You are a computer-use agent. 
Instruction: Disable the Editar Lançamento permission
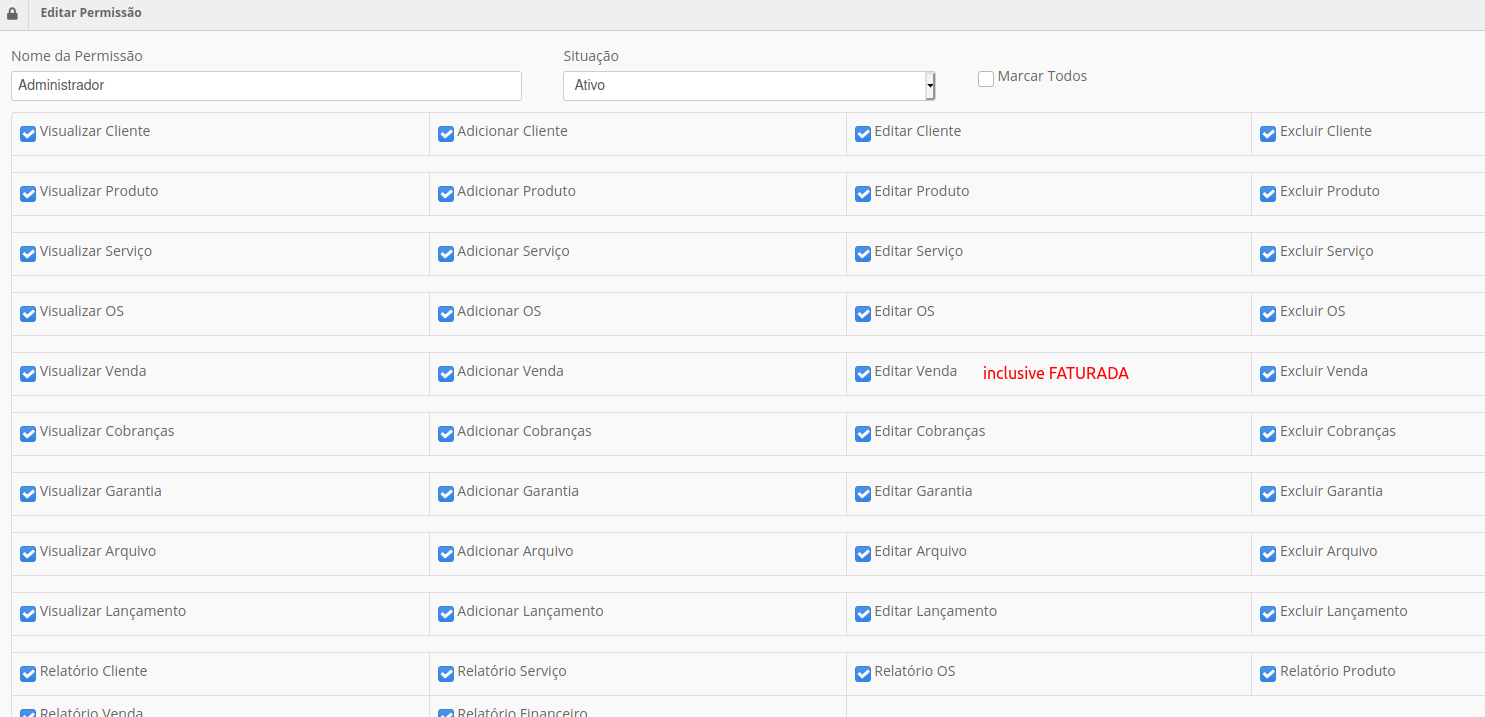(x=863, y=613)
